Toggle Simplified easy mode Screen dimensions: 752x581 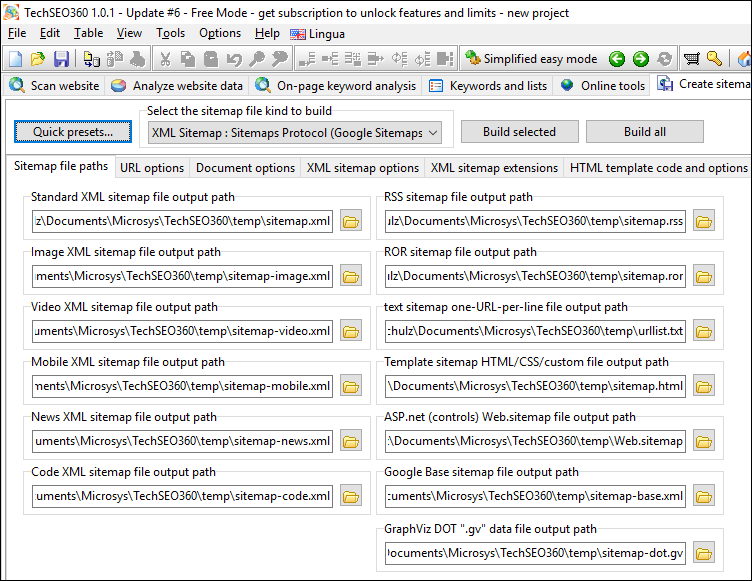coord(531,59)
